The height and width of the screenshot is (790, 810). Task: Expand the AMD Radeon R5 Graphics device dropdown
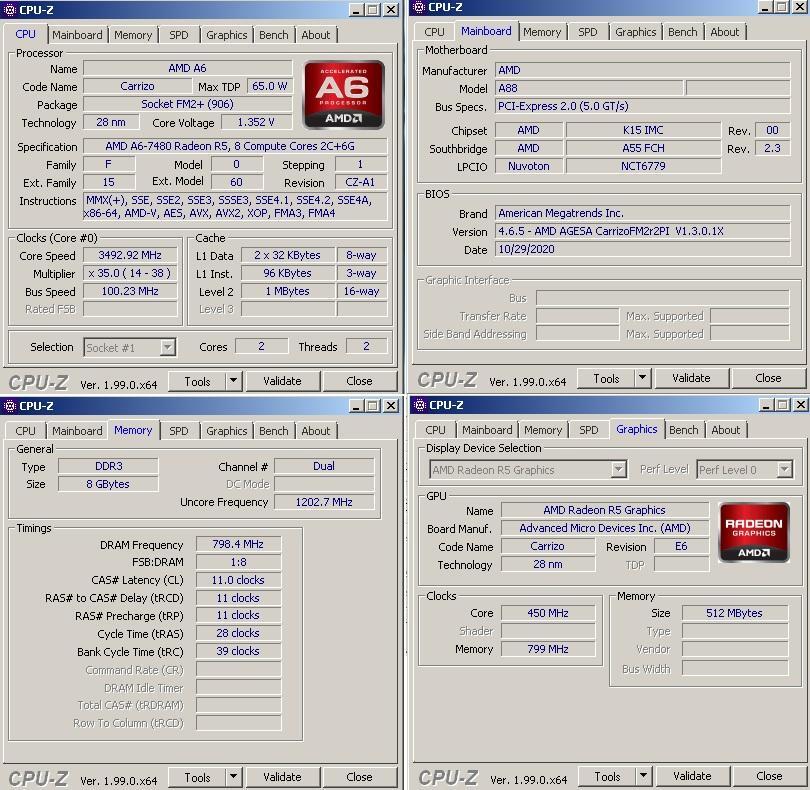point(618,470)
